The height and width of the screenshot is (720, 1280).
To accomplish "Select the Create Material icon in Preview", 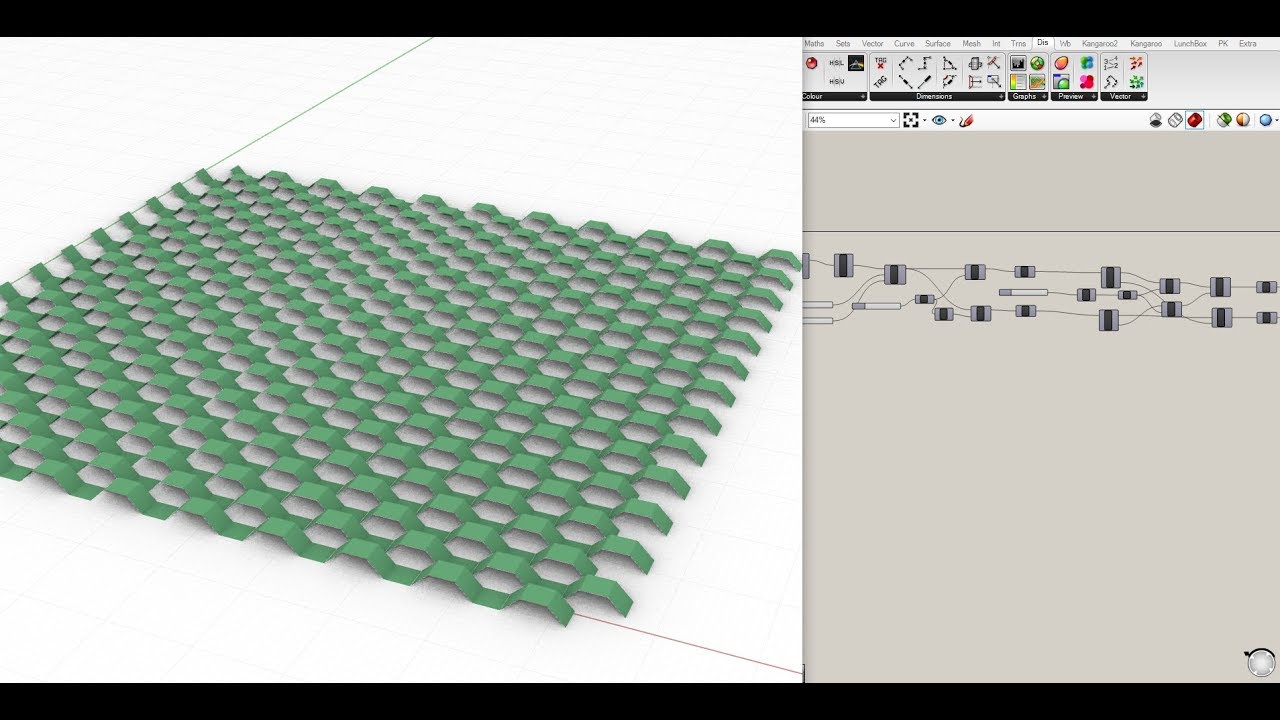I will [x=1061, y=82].
